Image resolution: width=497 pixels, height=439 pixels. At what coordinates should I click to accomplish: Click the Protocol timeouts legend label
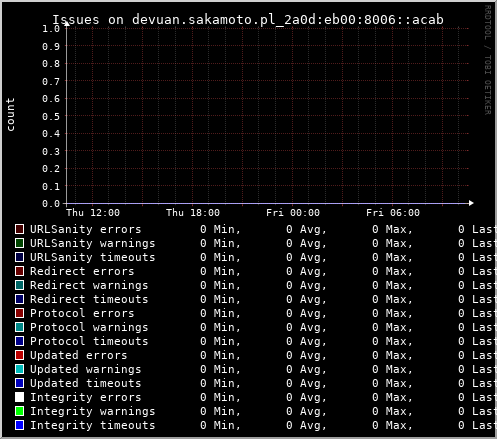click(89, 341)
